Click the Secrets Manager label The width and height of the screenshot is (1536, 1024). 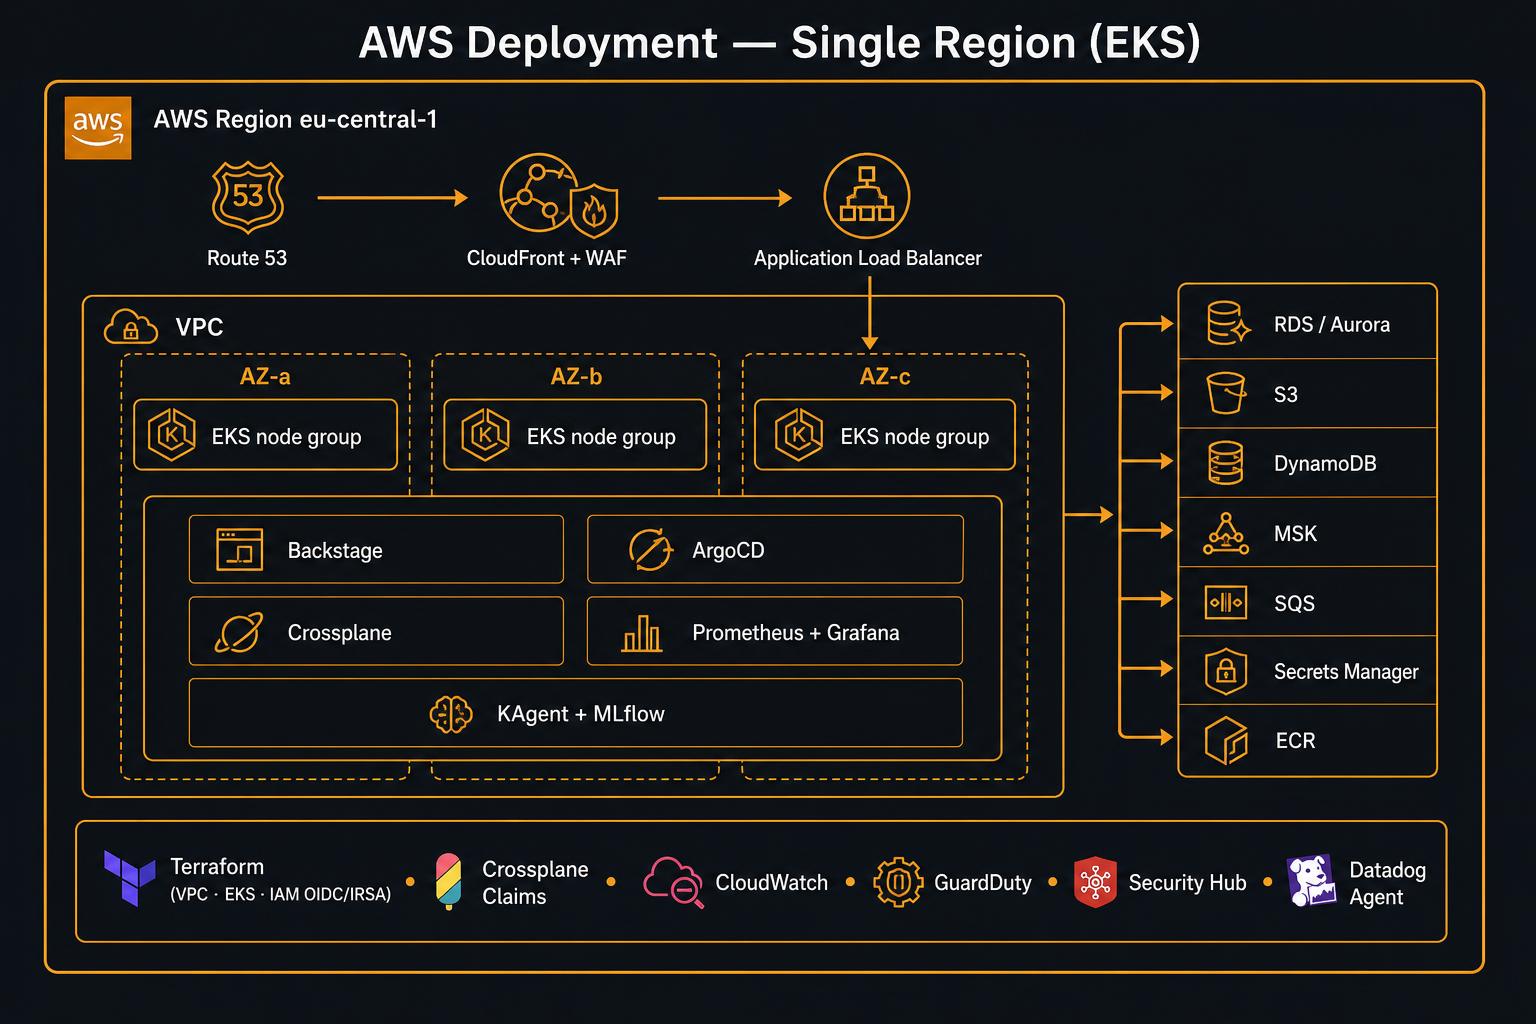pos(1346,672)
